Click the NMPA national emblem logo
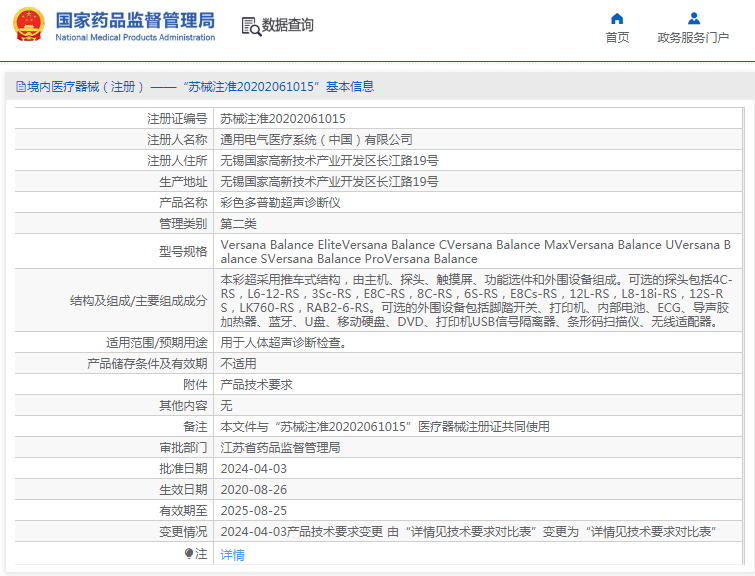 [x=29, y=24]
